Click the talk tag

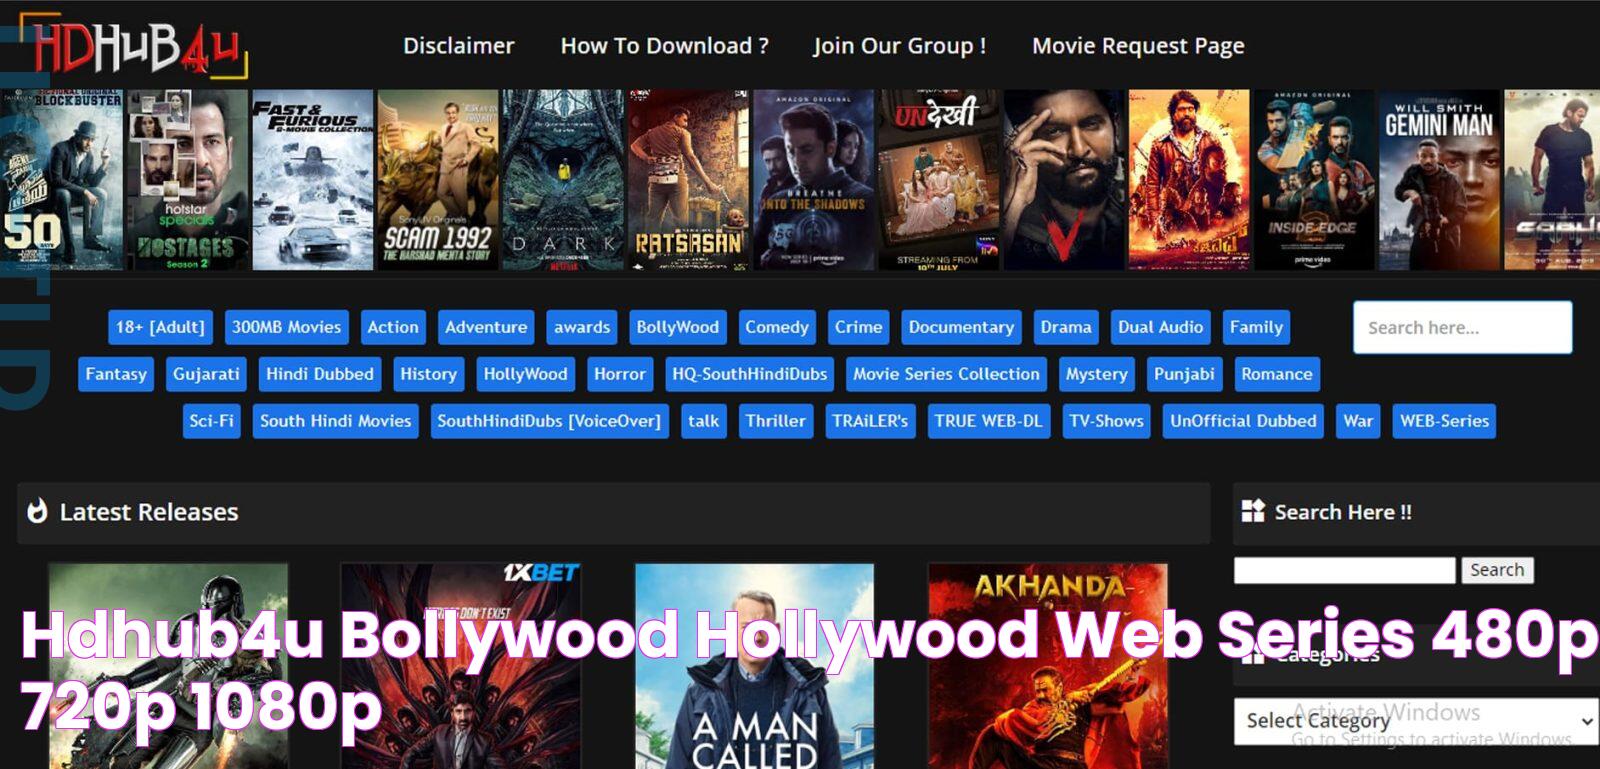(x=703, y=421)
